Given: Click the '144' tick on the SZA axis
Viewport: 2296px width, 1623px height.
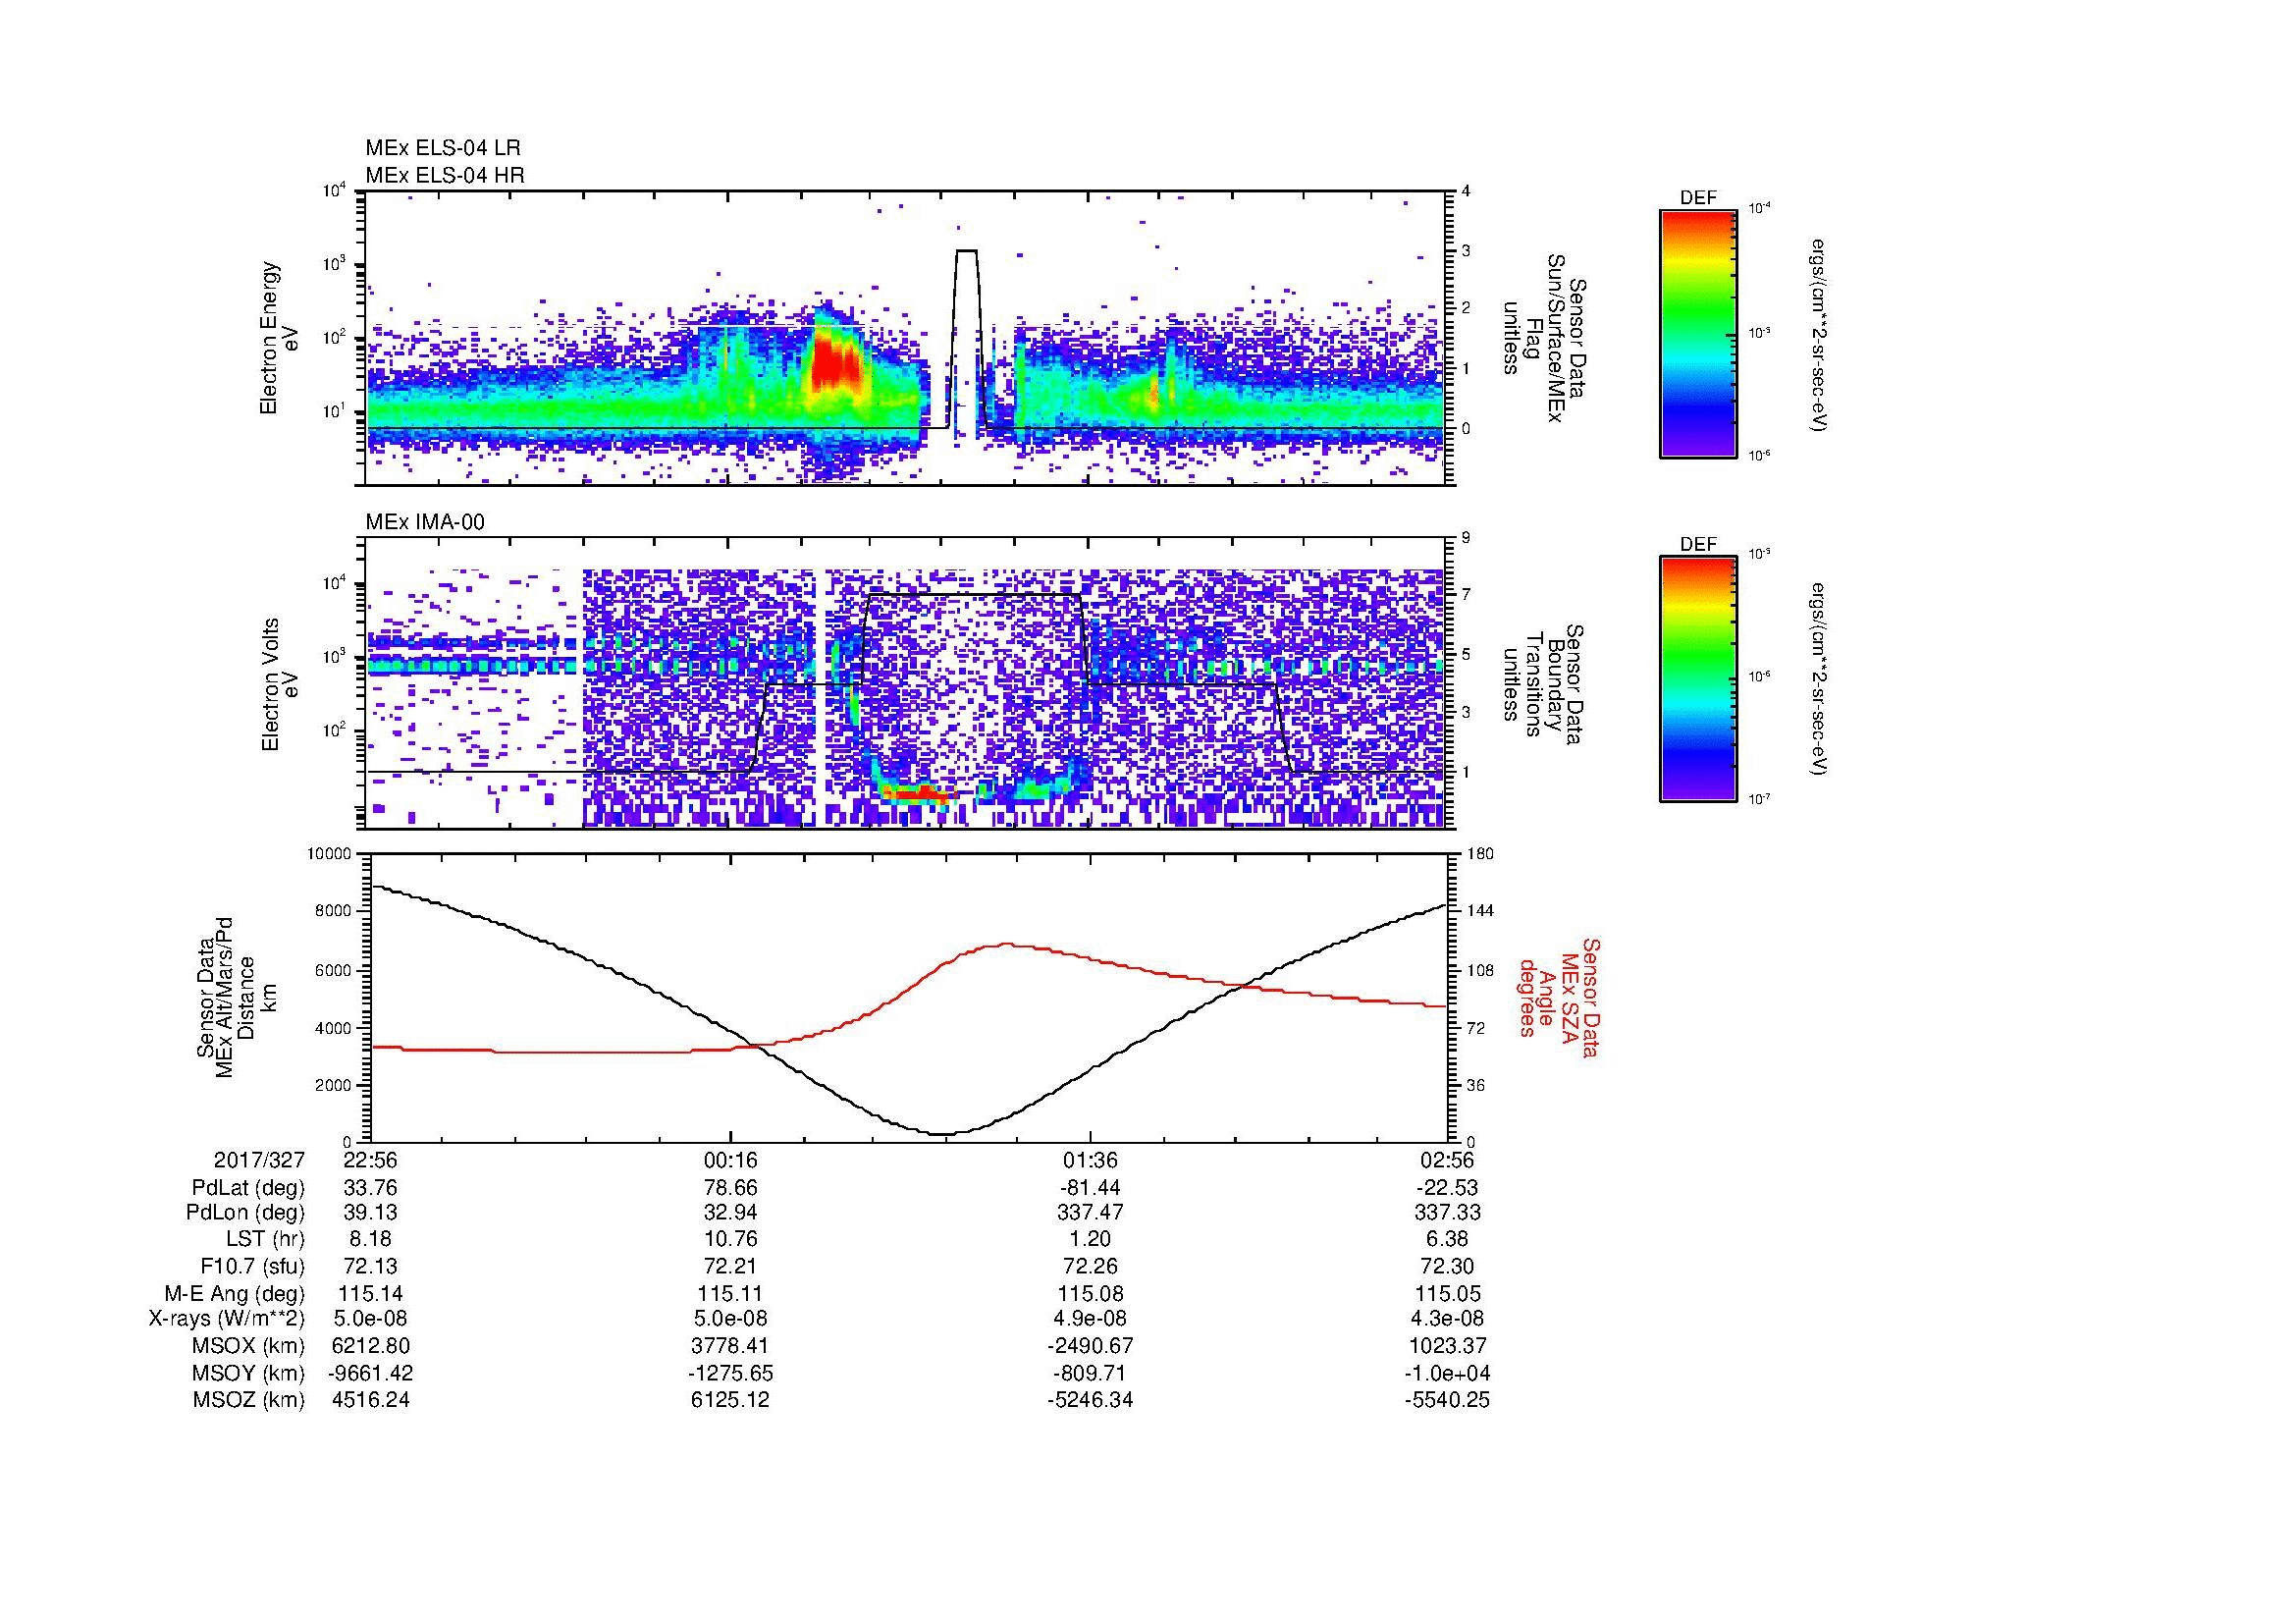Looking at the screenshot, I should pos(1479,911).
